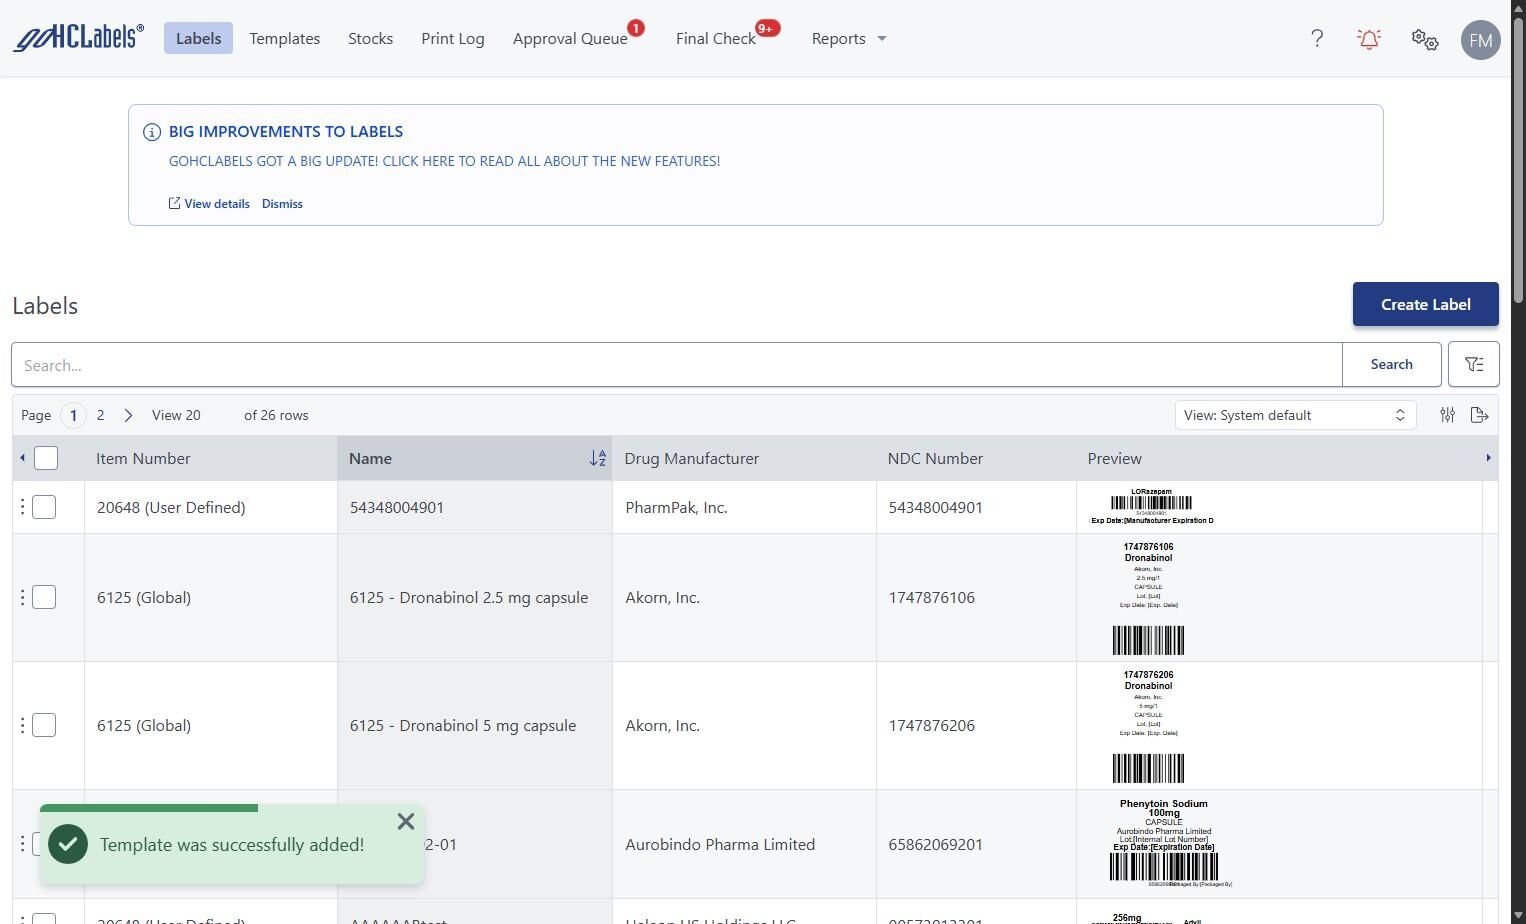Screen dimensions: 1526x924
Task: Click item number 20648 (User Defined)
Action: [x=171, y=507]
